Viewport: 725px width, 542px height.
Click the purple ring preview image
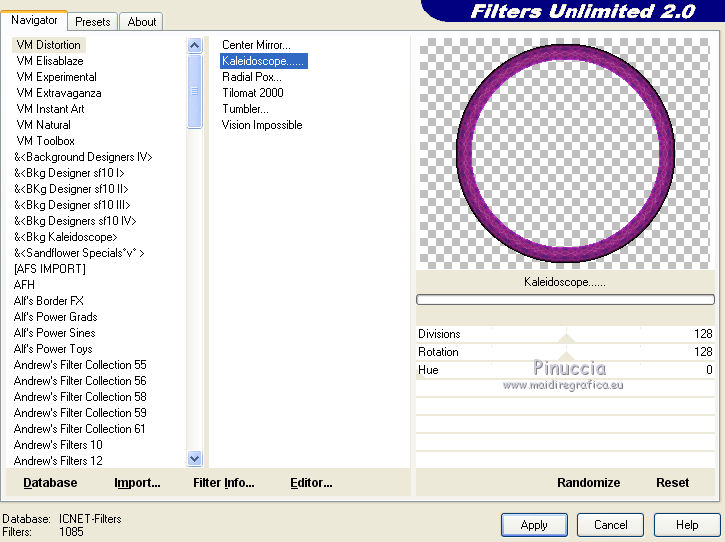565,153
